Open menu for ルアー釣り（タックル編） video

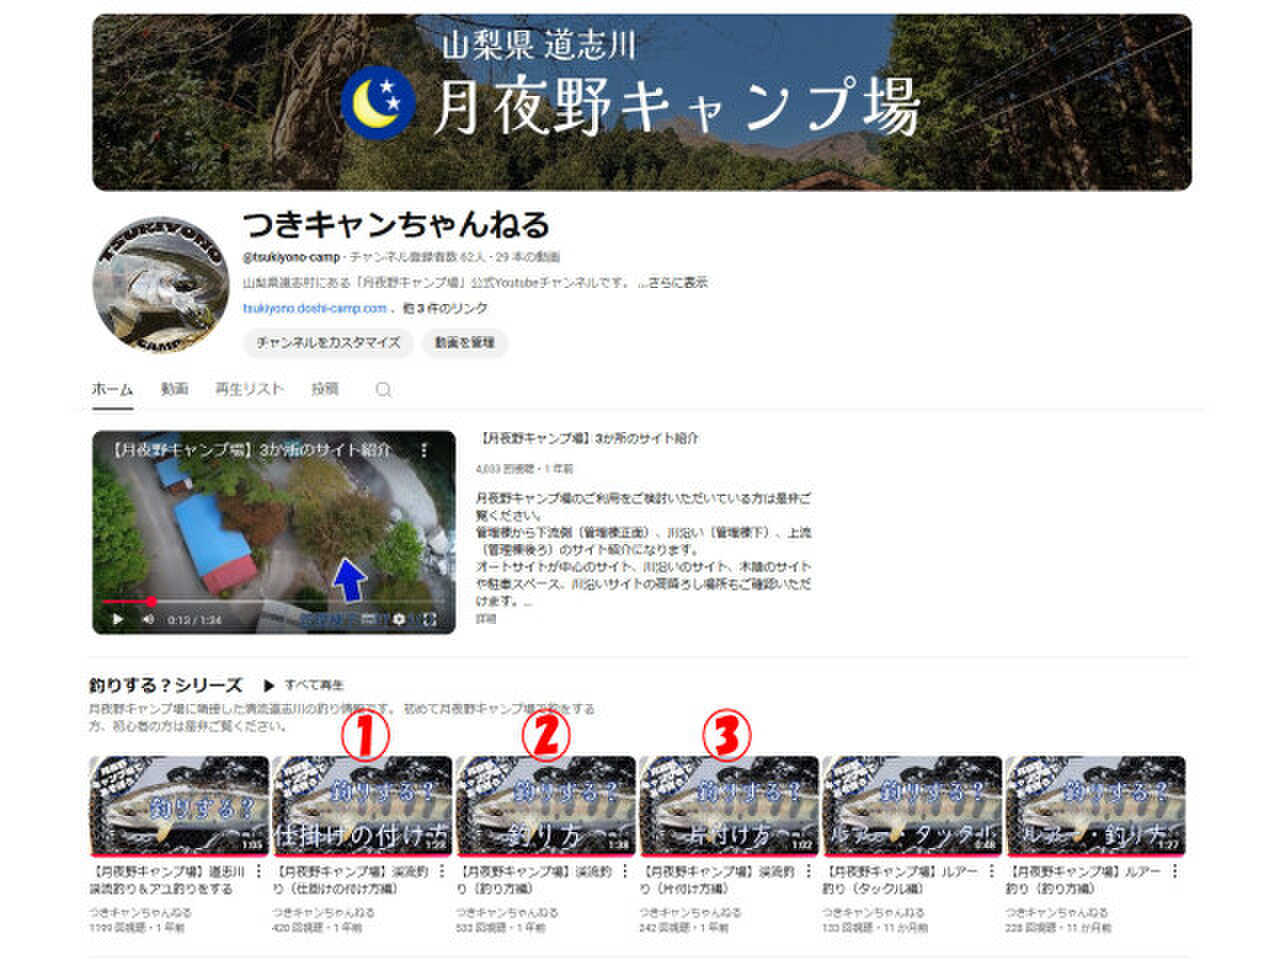pos(992,872)
